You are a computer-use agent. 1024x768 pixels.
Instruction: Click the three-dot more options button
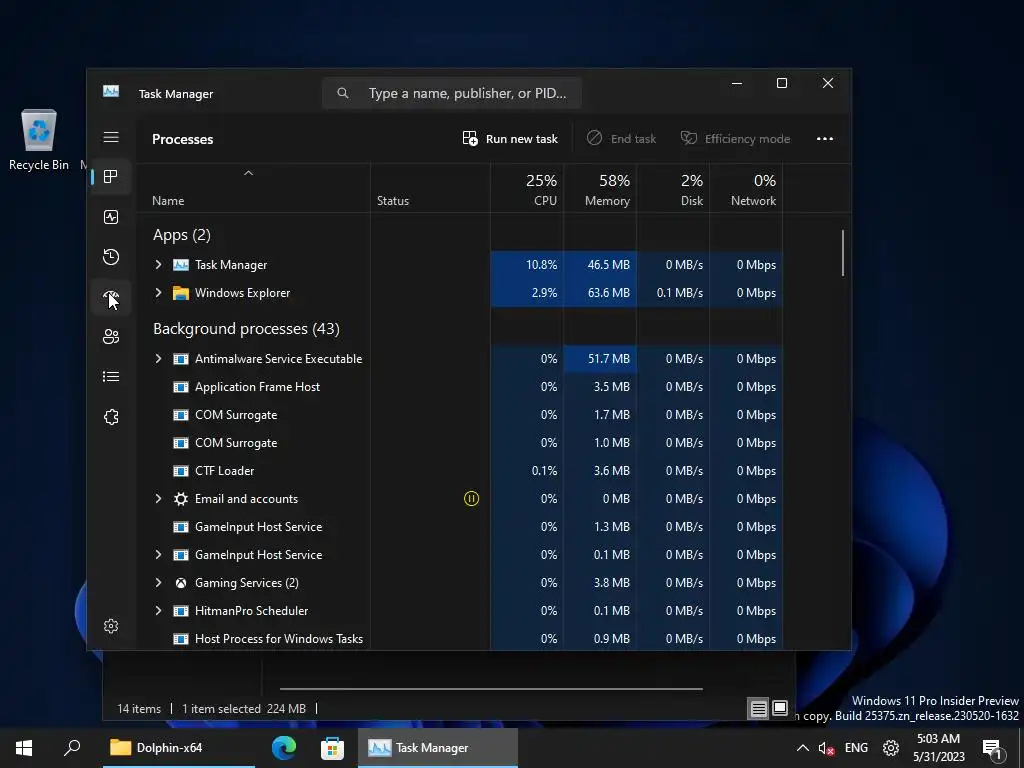tap(825, 138)
